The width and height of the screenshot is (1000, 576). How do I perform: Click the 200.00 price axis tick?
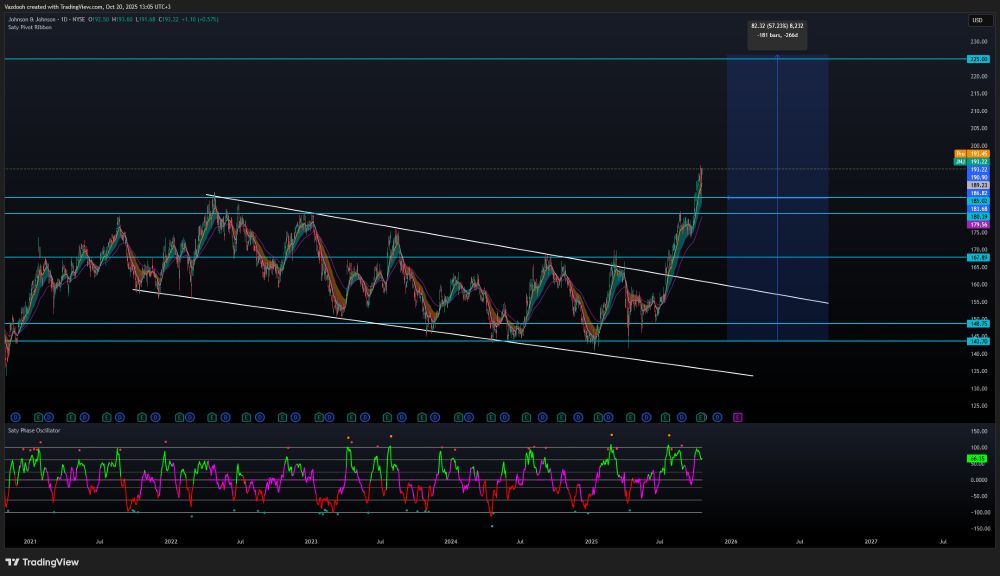click(x=979, y=145)
